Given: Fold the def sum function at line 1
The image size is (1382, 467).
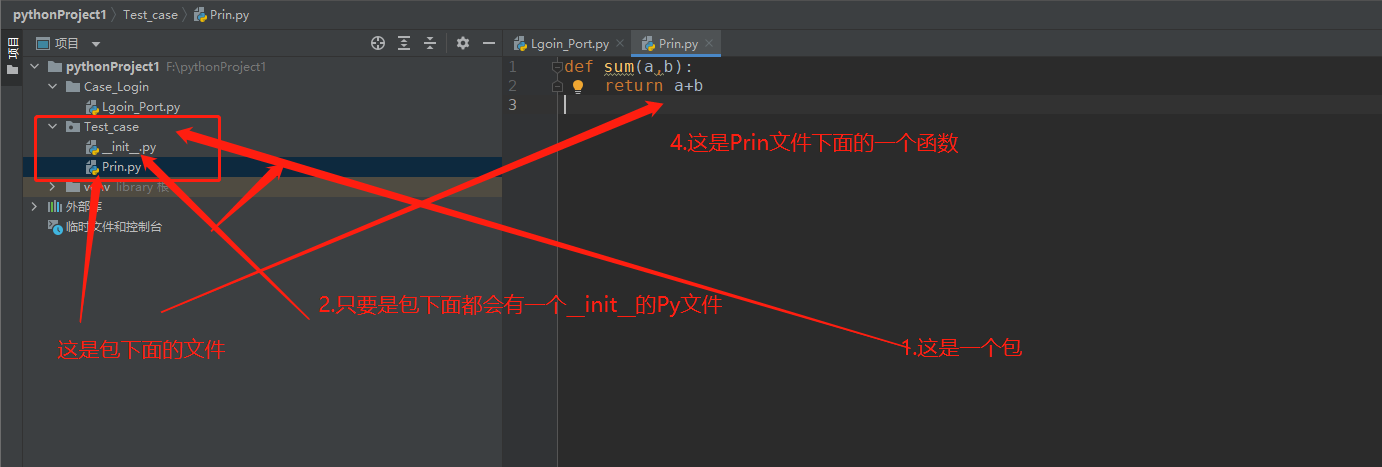Looking at the screenshot, I should click(558, 67).
